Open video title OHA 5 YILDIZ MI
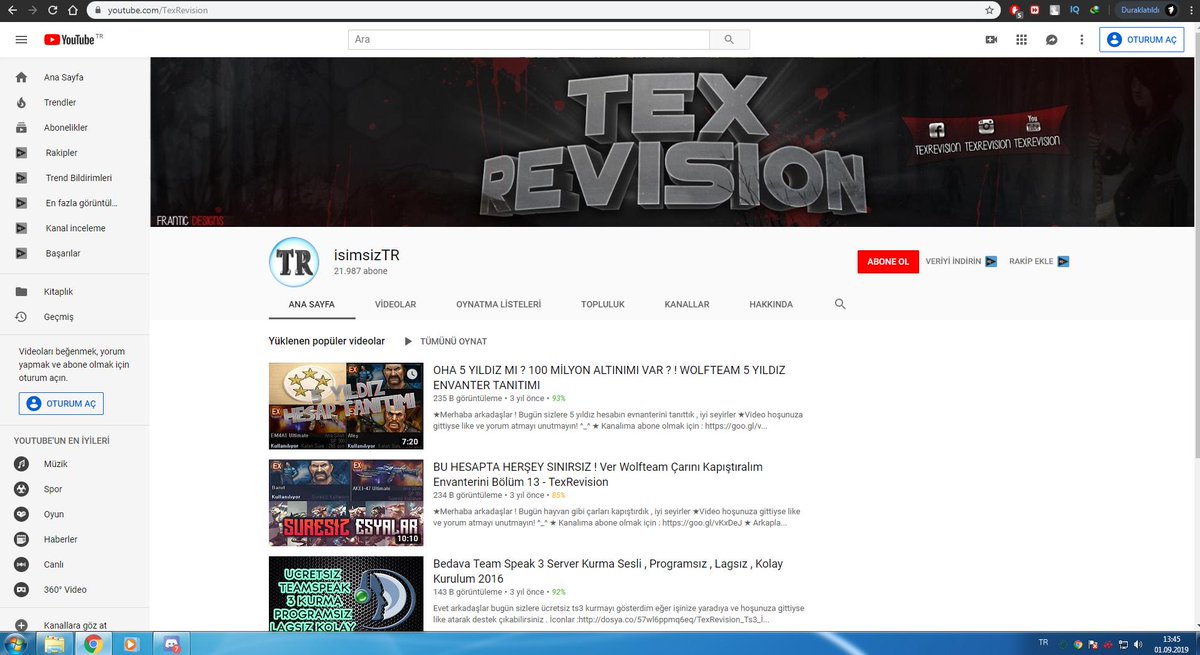Screen dimensions: 1200x655 pyautogui.click(x=609, y=377)
